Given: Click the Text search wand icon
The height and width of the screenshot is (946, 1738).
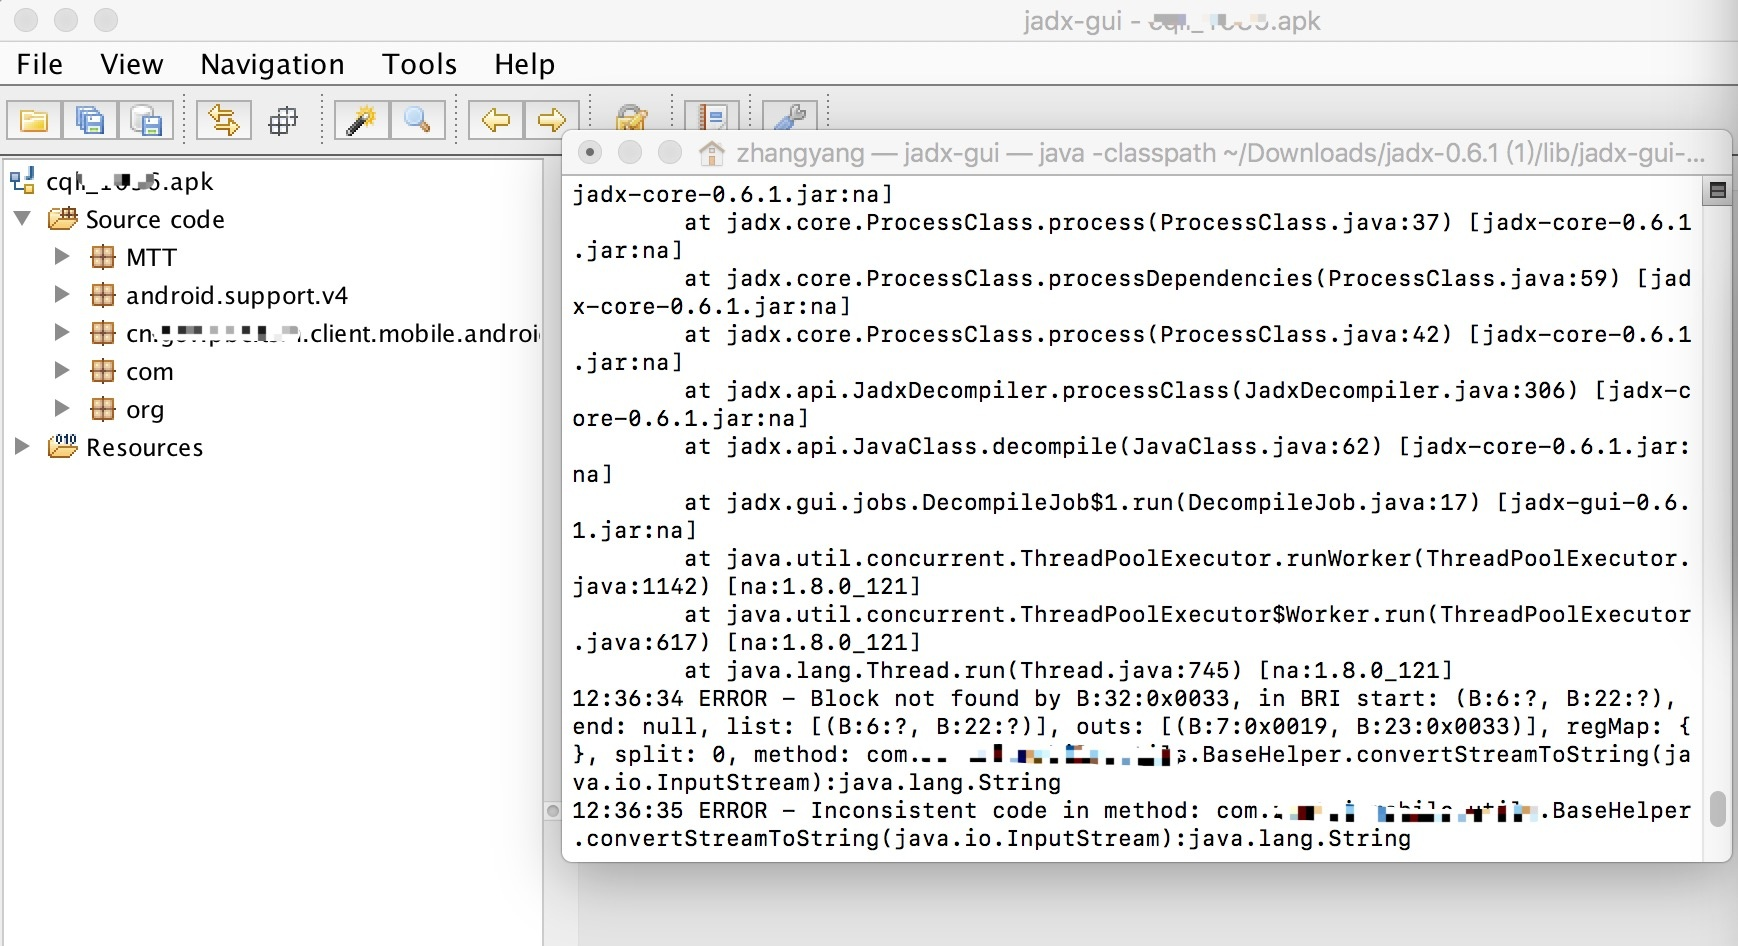Looking at the screenshot, I should pyautogui.click(x=361, y=121).
